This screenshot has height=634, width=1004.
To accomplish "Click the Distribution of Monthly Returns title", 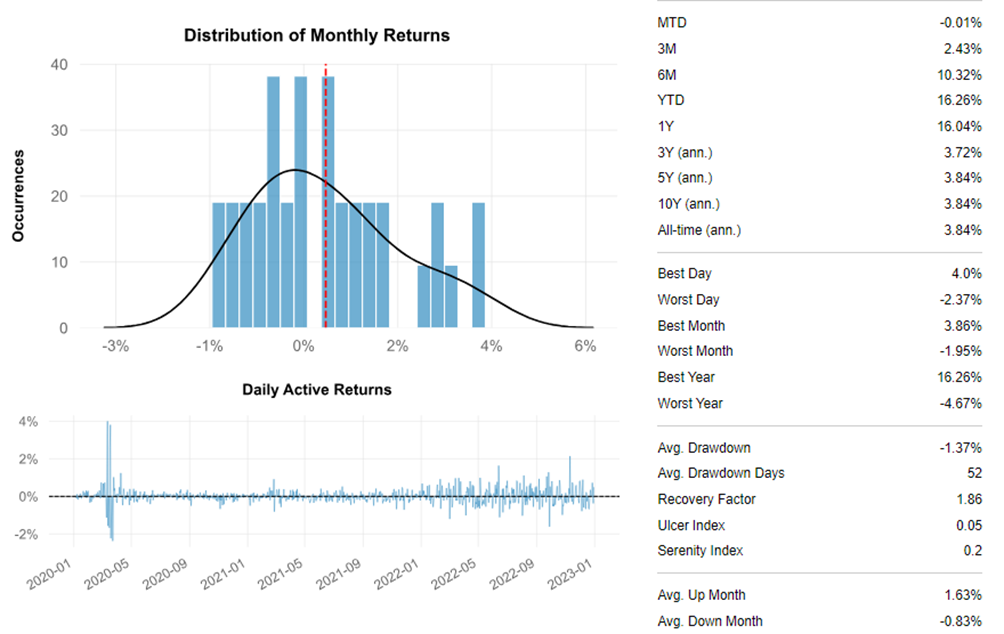I will click(317, 35).
